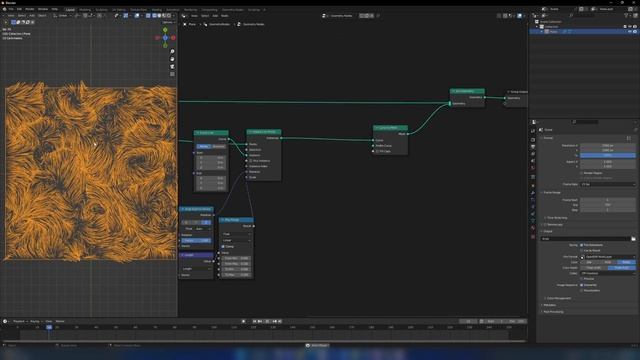Open the File menu
This screenshot has height=360, width=640.
(11, 9)
